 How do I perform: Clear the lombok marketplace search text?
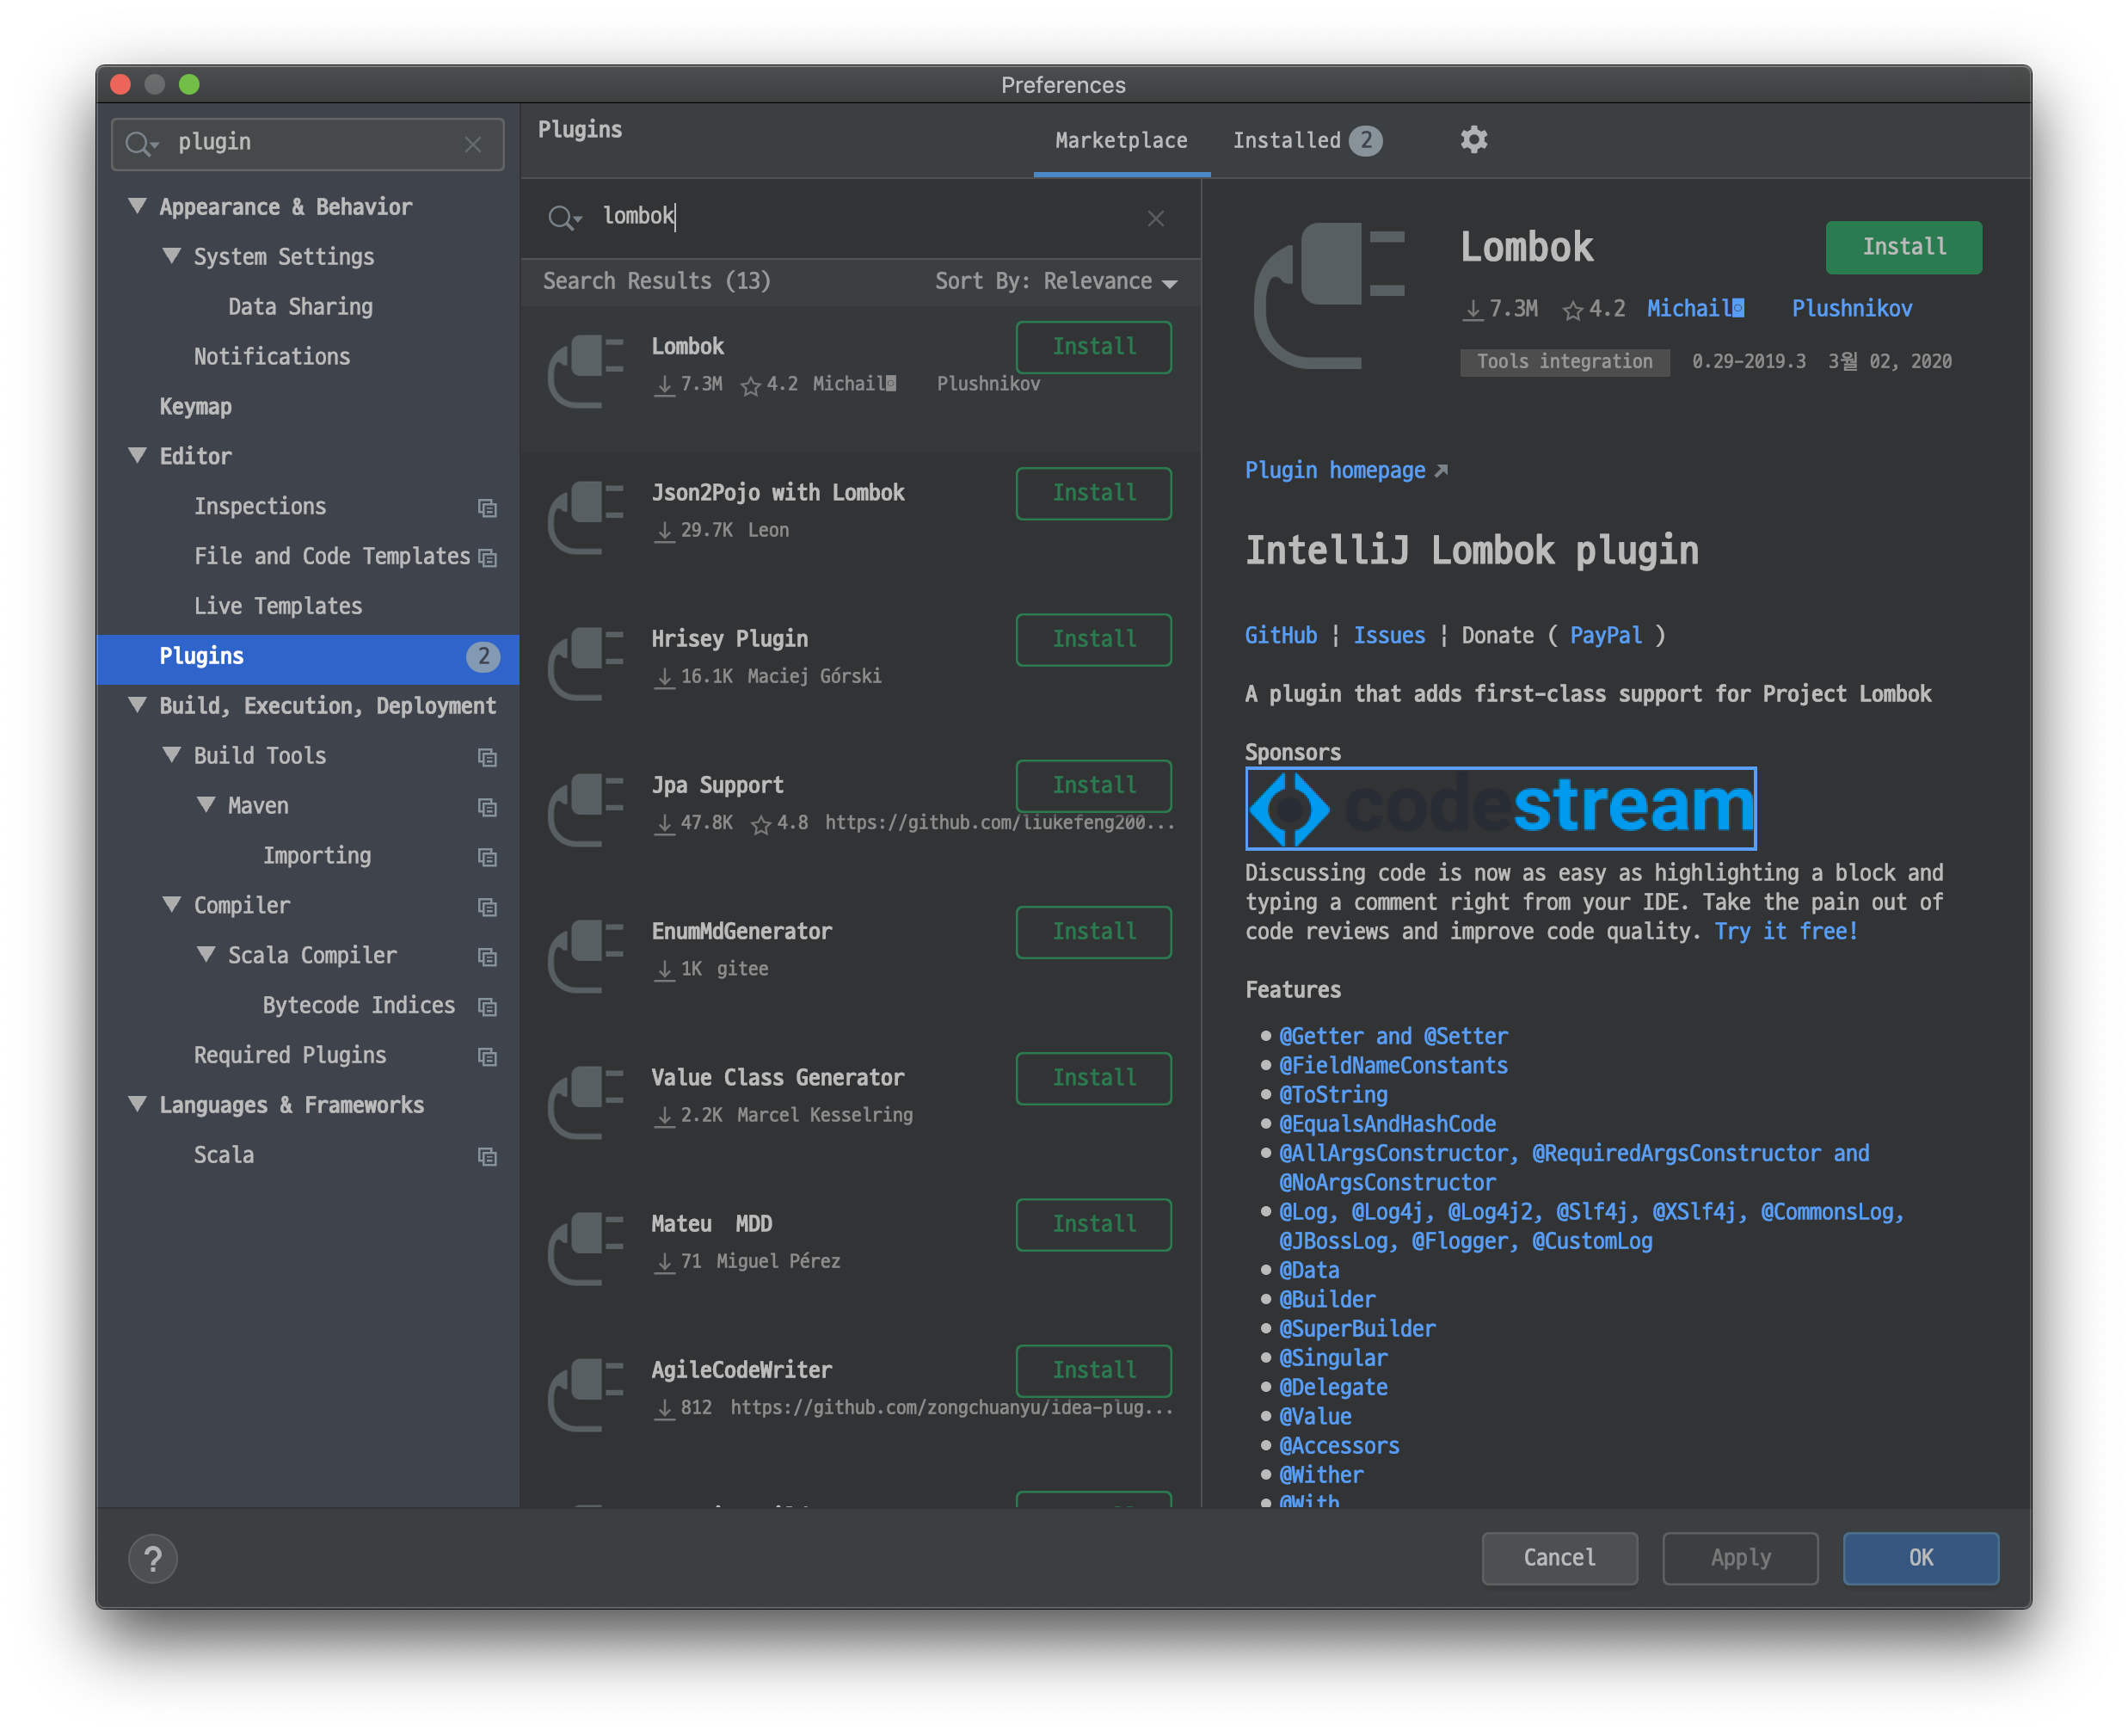click(x=1155, y=218)
